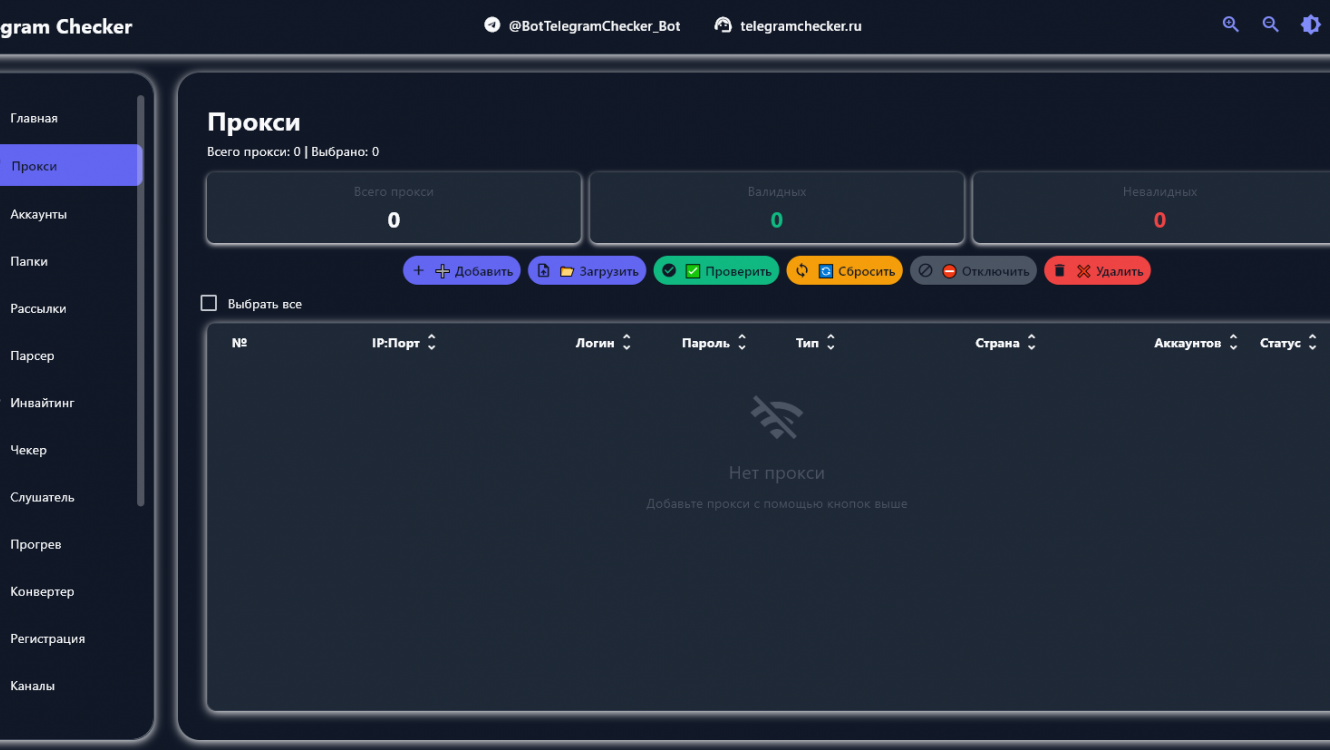This screenshot has height=750, width=1330.
Task: Sort table by Статус column arrows
Action: click(x=1312, y=343)
